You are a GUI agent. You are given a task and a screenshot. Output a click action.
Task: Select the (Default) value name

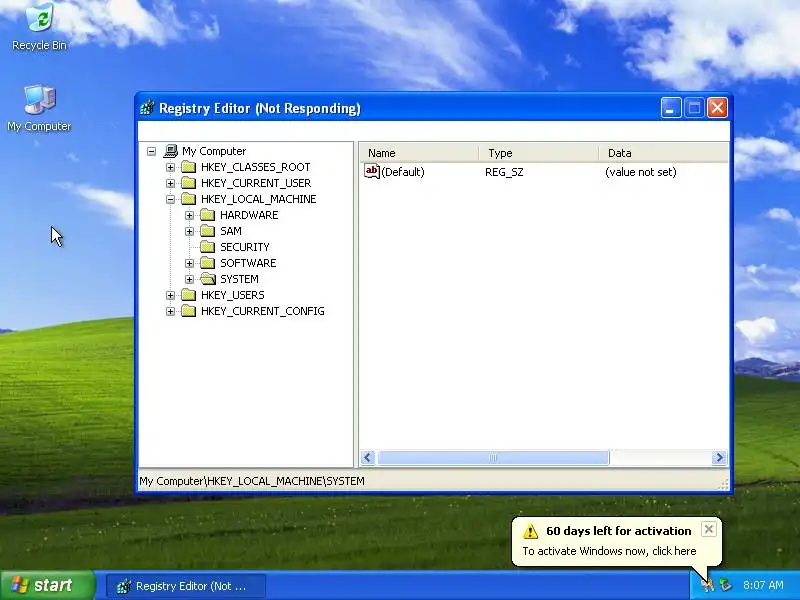(403, 172)
